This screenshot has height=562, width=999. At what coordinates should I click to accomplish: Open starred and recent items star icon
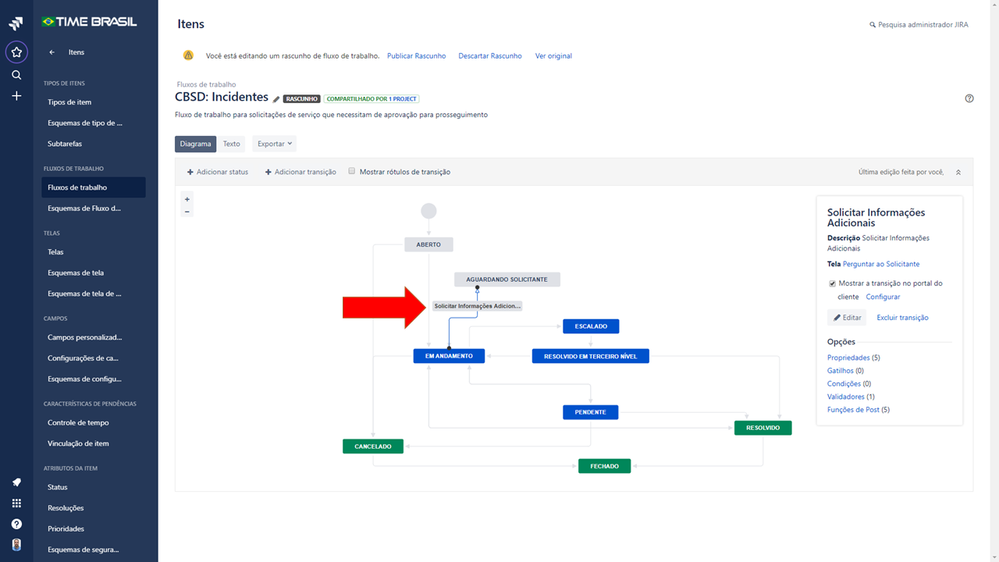coord(17,52)
